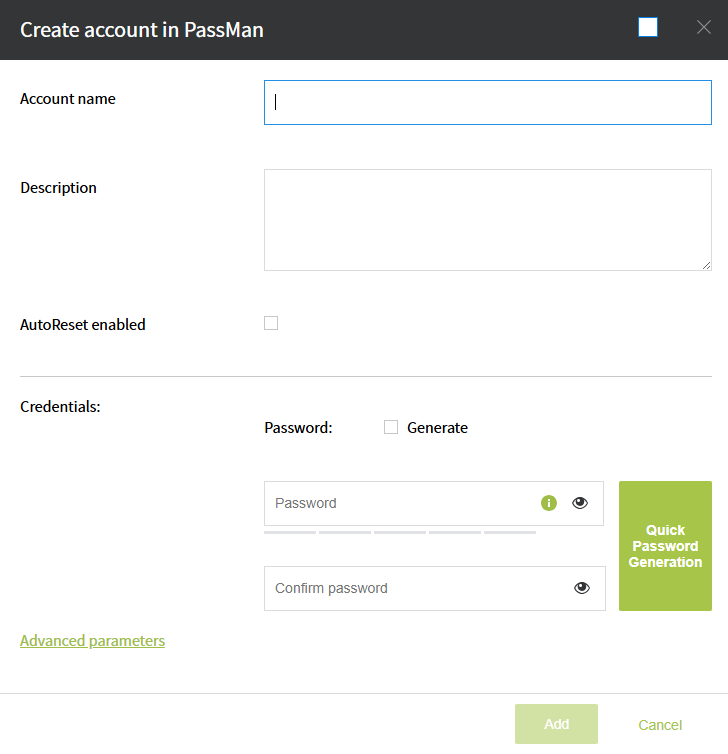728x754 pixels.
Task: Focus the Account name input field
Action: coord(487,103)
